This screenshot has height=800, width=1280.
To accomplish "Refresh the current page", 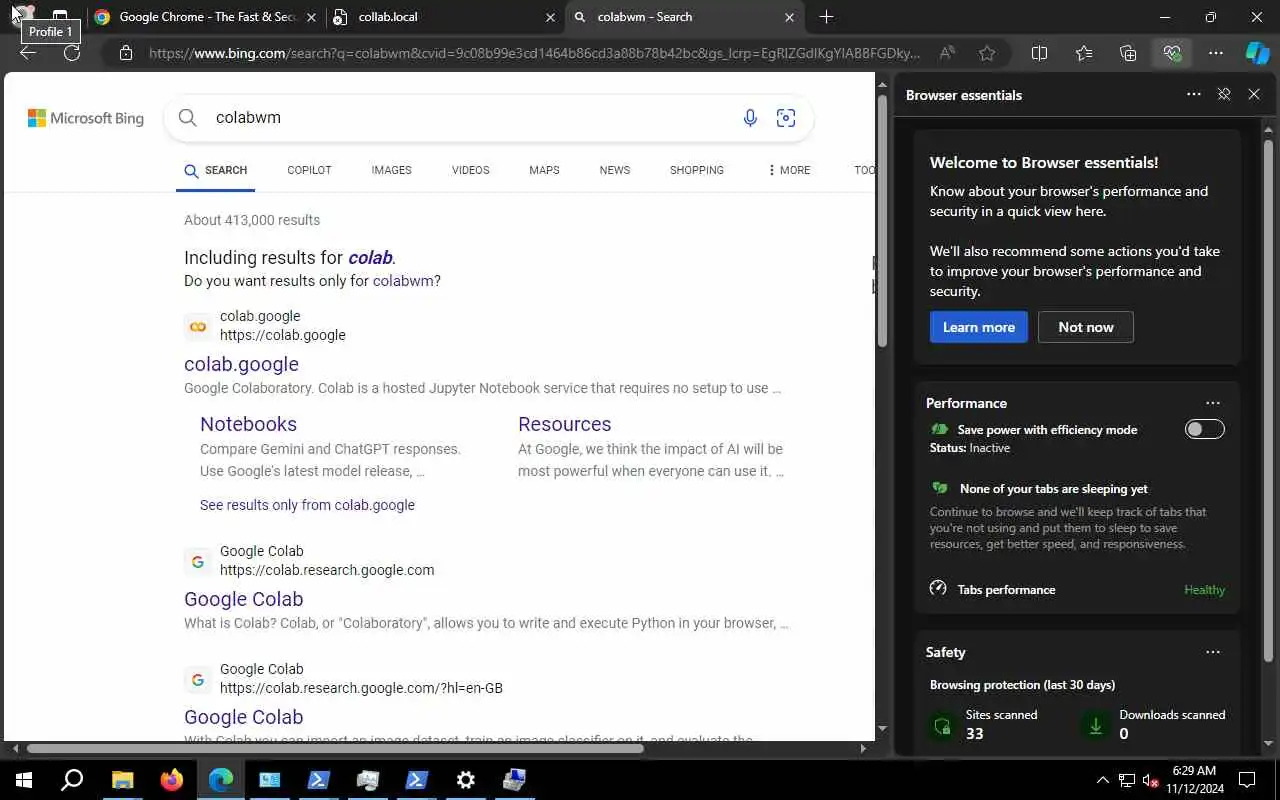I will pyautogui.click(x=72, y=53).
